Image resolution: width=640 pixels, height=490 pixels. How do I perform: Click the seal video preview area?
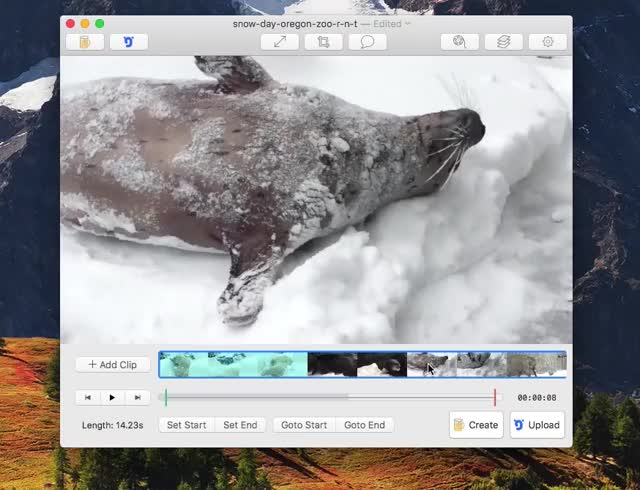(316, 200)
